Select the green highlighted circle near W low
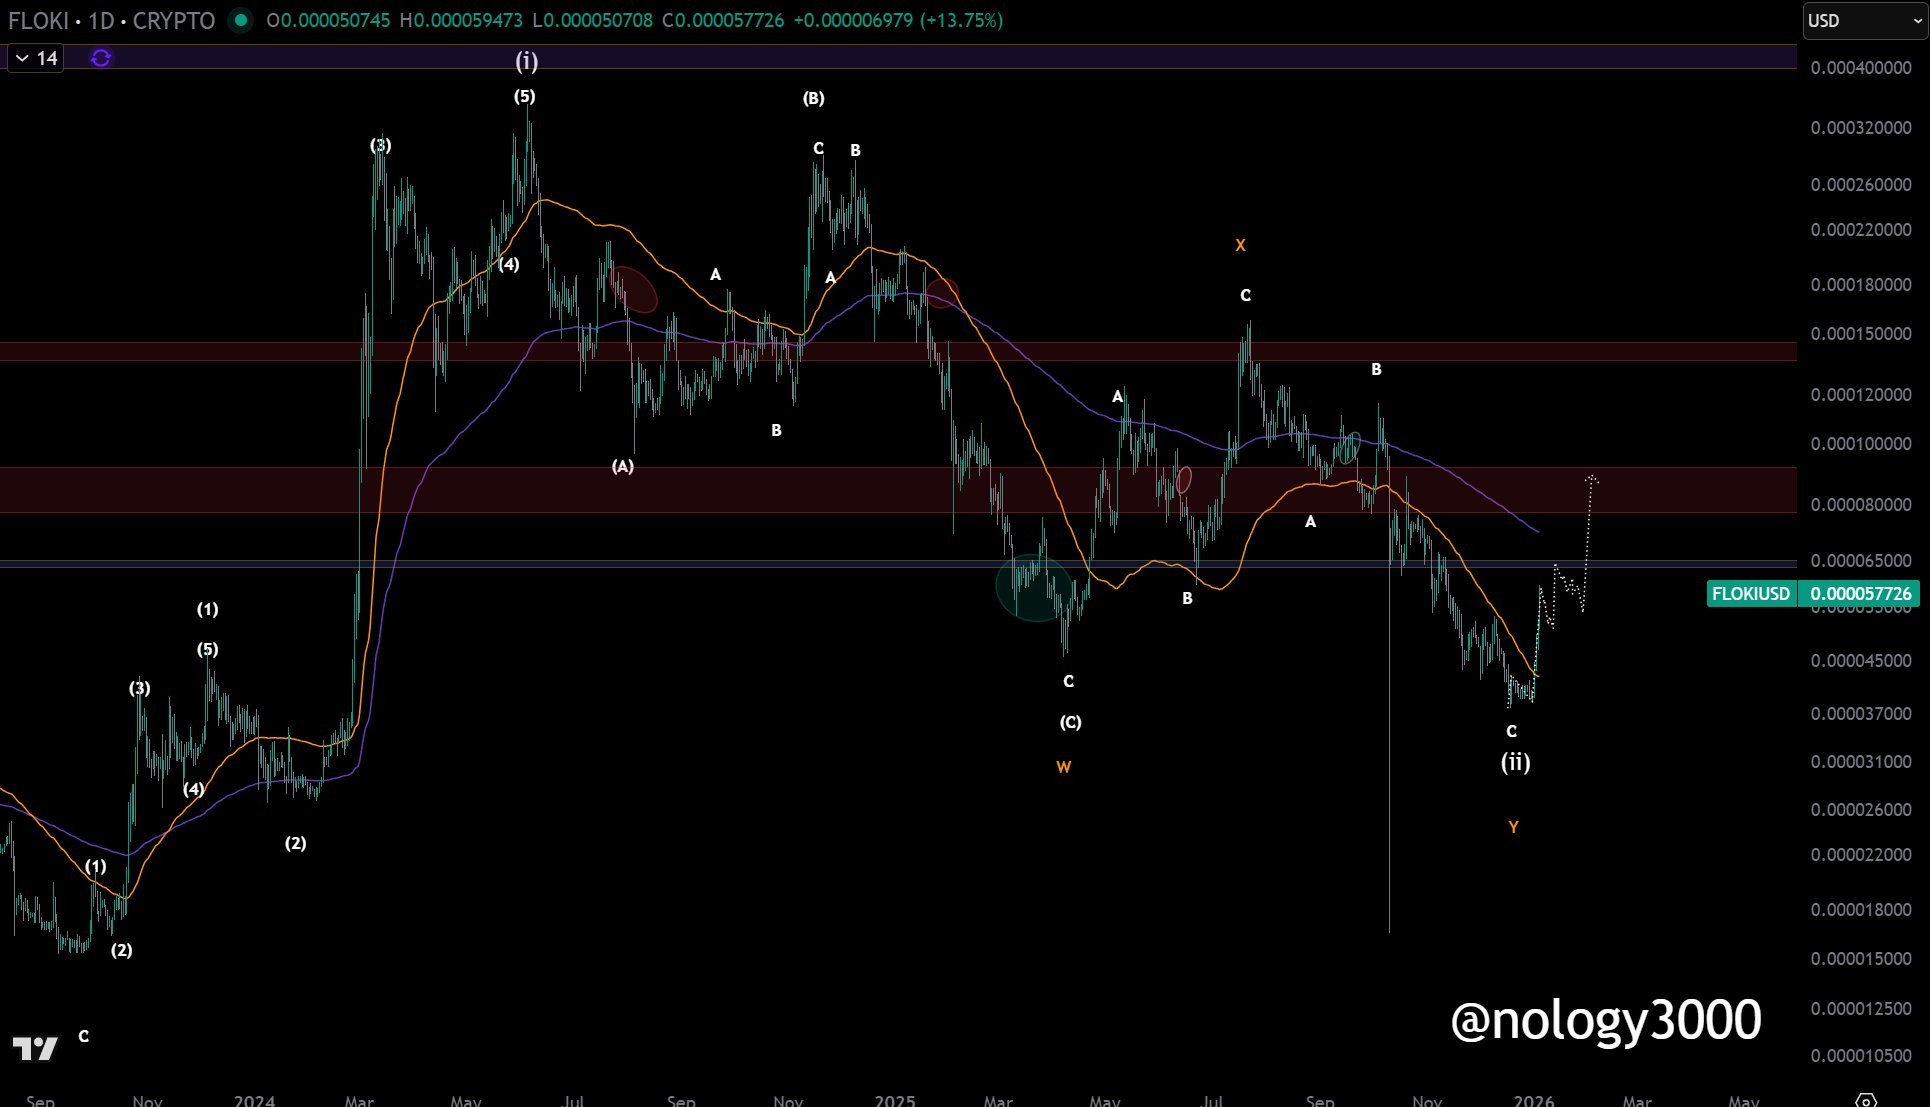The image size is (1930, 1107). pos(1035,587)
